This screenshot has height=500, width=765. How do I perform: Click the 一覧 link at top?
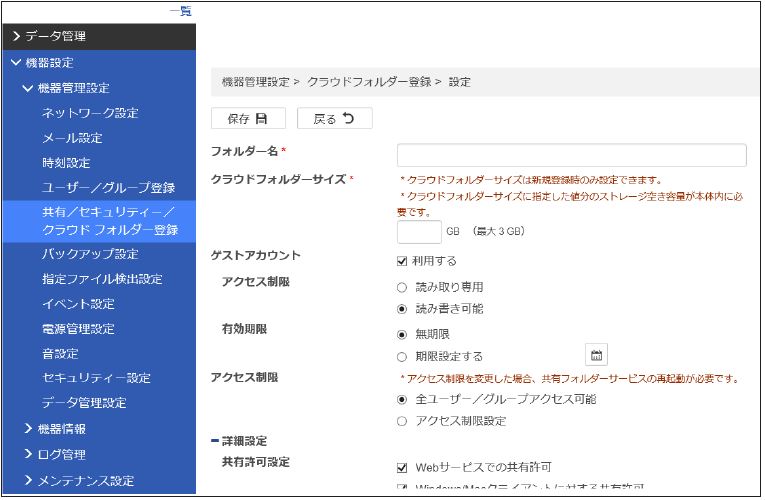coord(181,11)
